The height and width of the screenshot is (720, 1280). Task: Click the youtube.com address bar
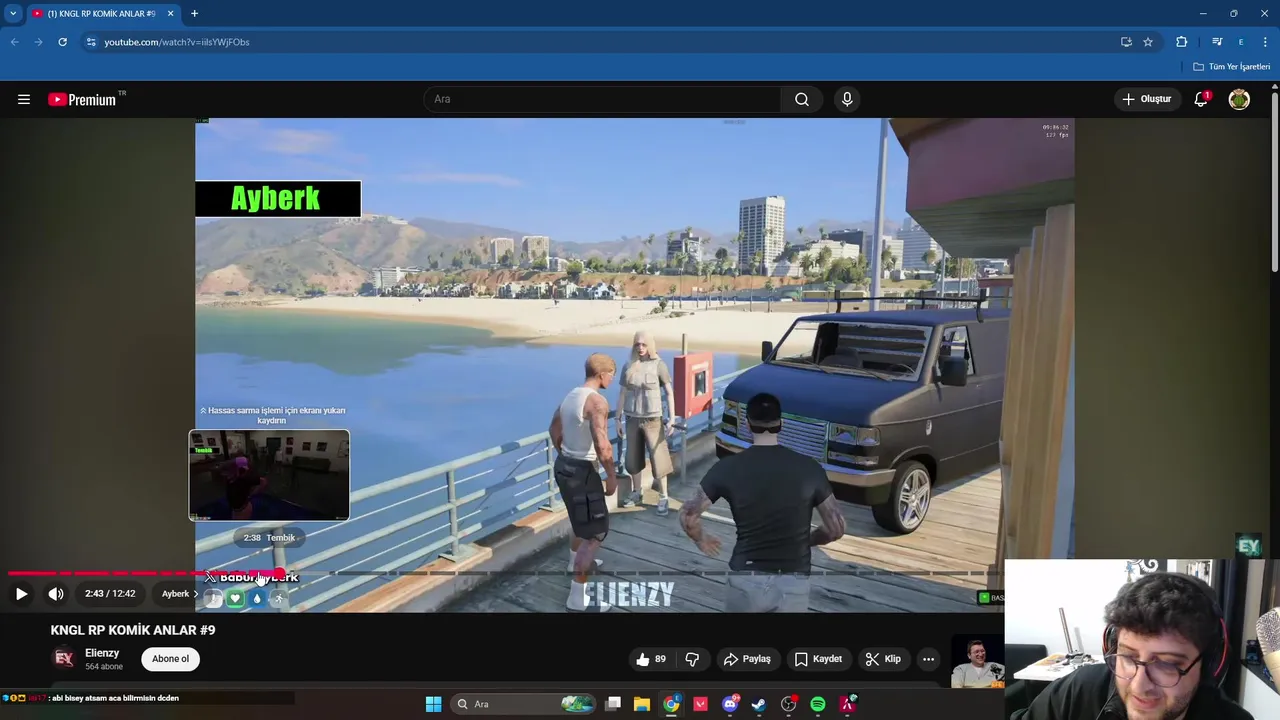coord(600,42)
